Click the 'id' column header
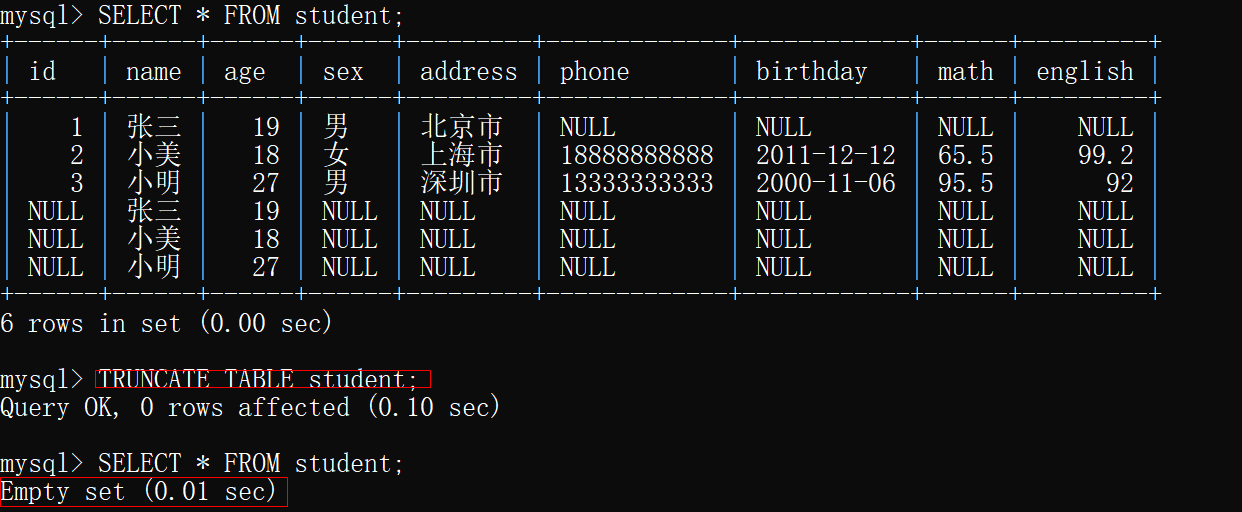1242x512 pixels. pyautogui.click(x=43, y=72)
